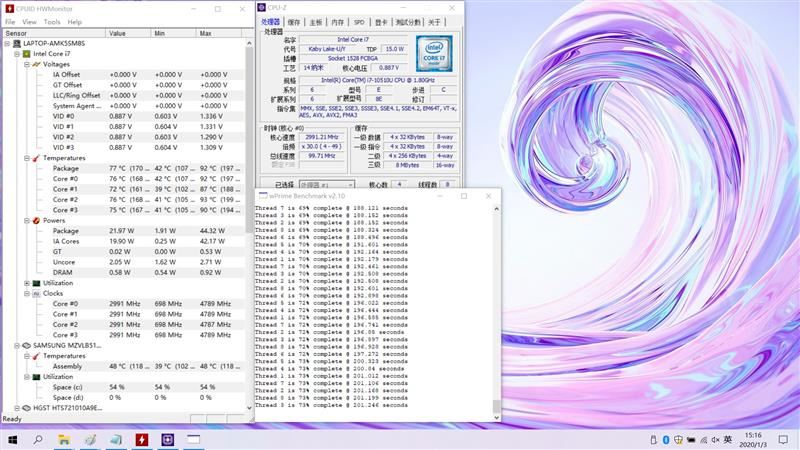The width and height of the screenshot is (800, 450).
Task: Switch to the 主板 tab in CPU-Z
Action: tap(316, 22)
